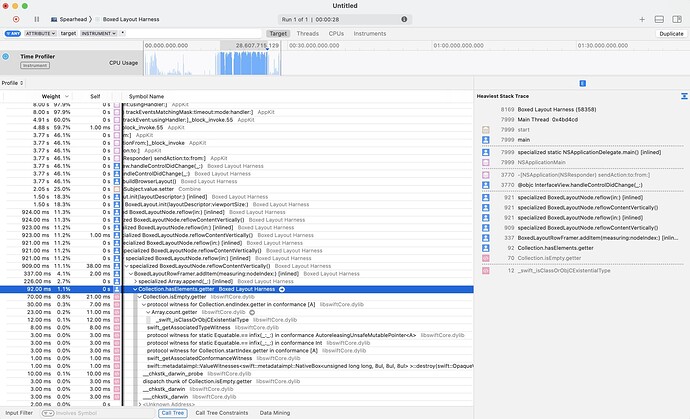Click the collapse-trace icon beside Heaviest Stack Trace
The width and height of the screenshot is (690, 419).
(x=684, y=96)
